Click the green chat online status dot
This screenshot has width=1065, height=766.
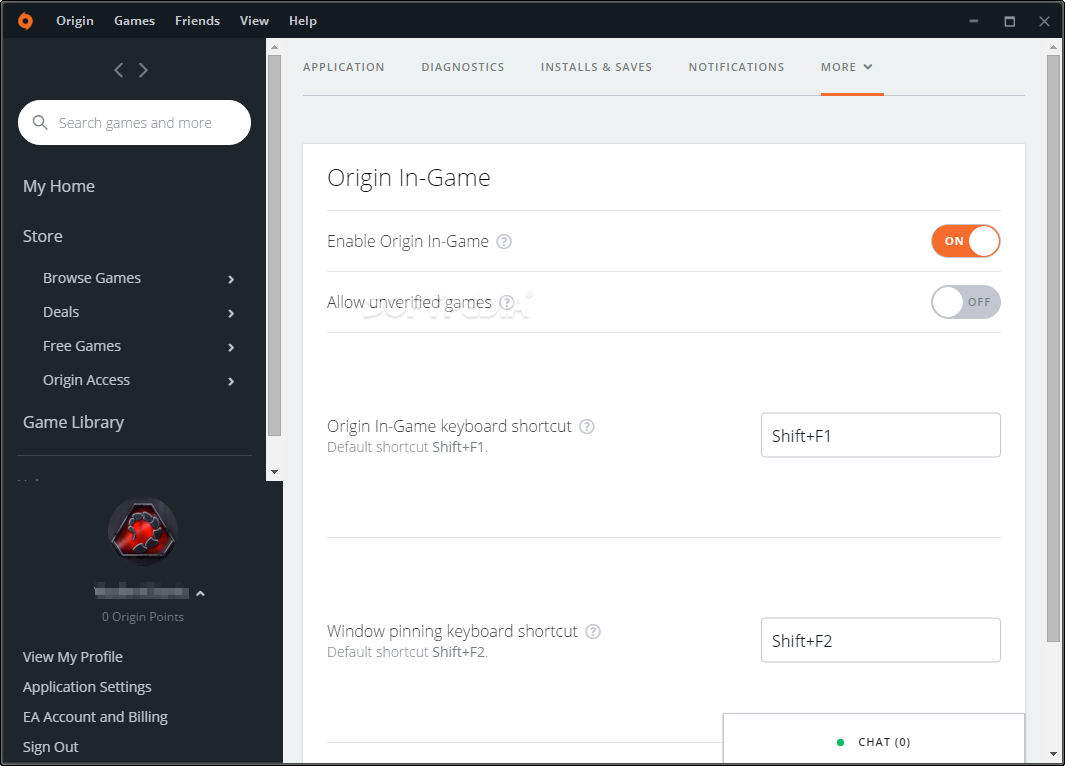point(840,742)
